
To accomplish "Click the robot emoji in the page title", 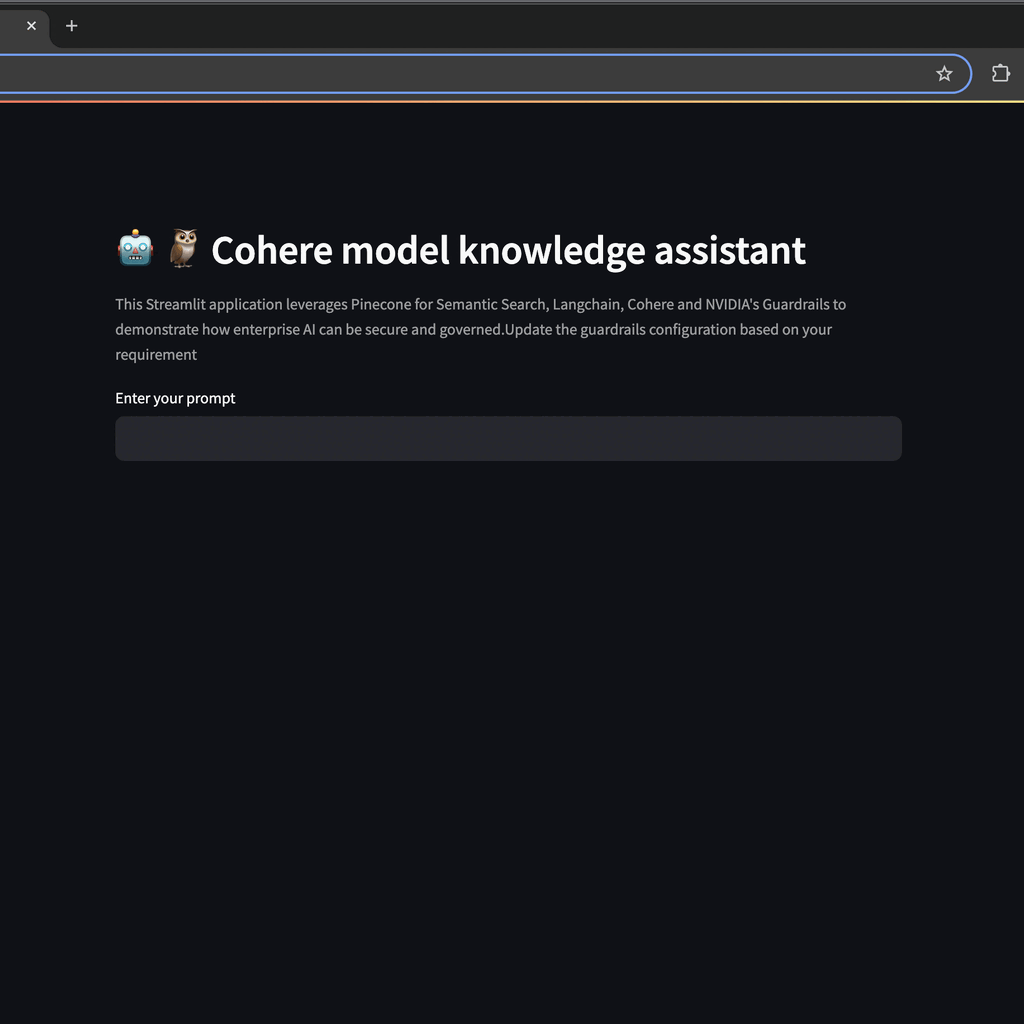I will [x=135, y=248].
